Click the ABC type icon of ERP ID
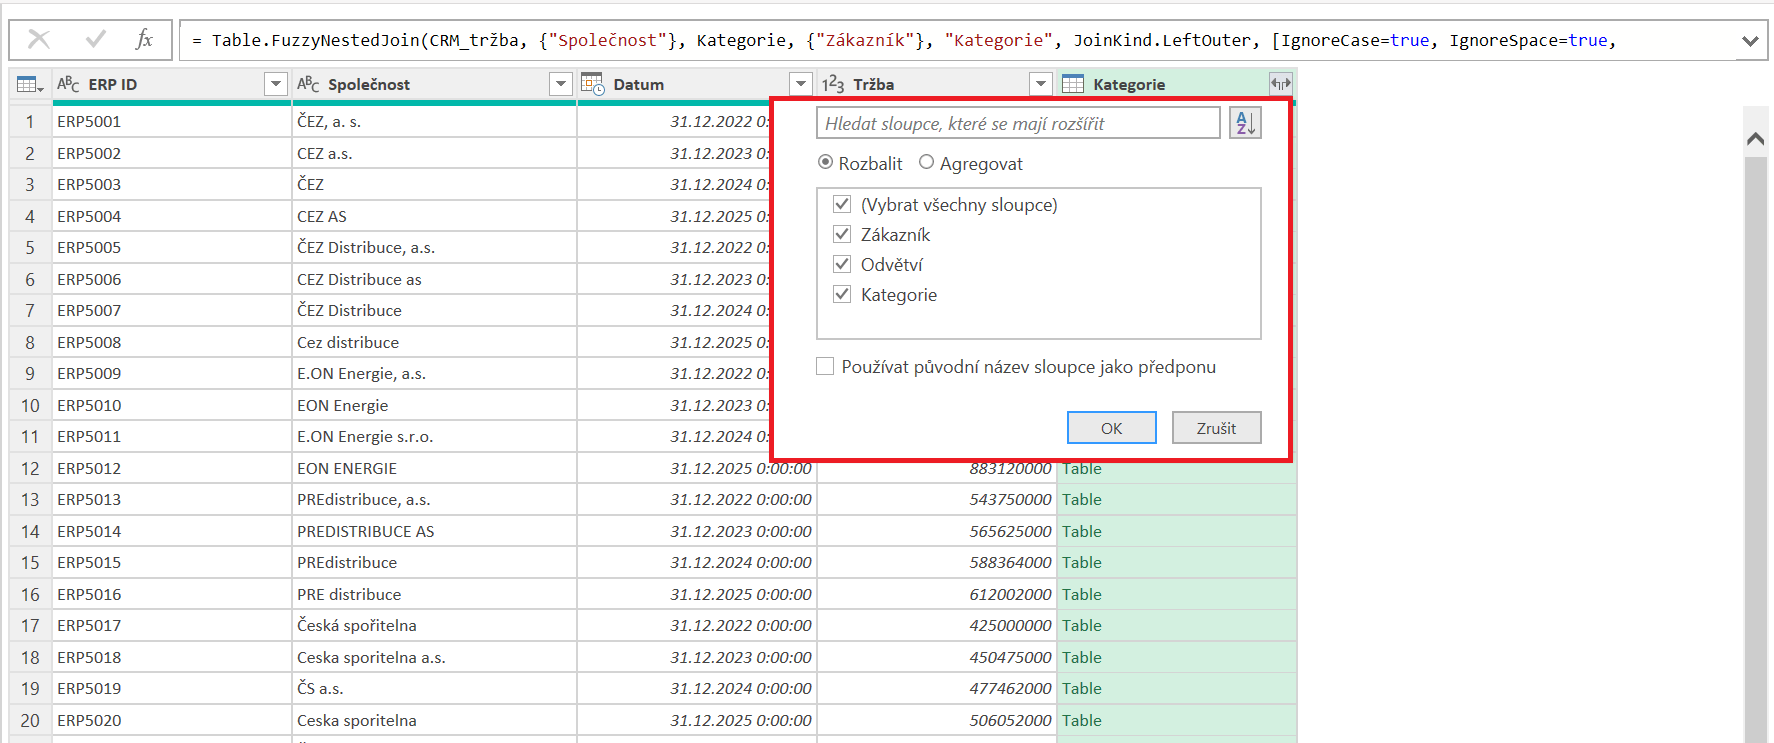 click(68, 84)
